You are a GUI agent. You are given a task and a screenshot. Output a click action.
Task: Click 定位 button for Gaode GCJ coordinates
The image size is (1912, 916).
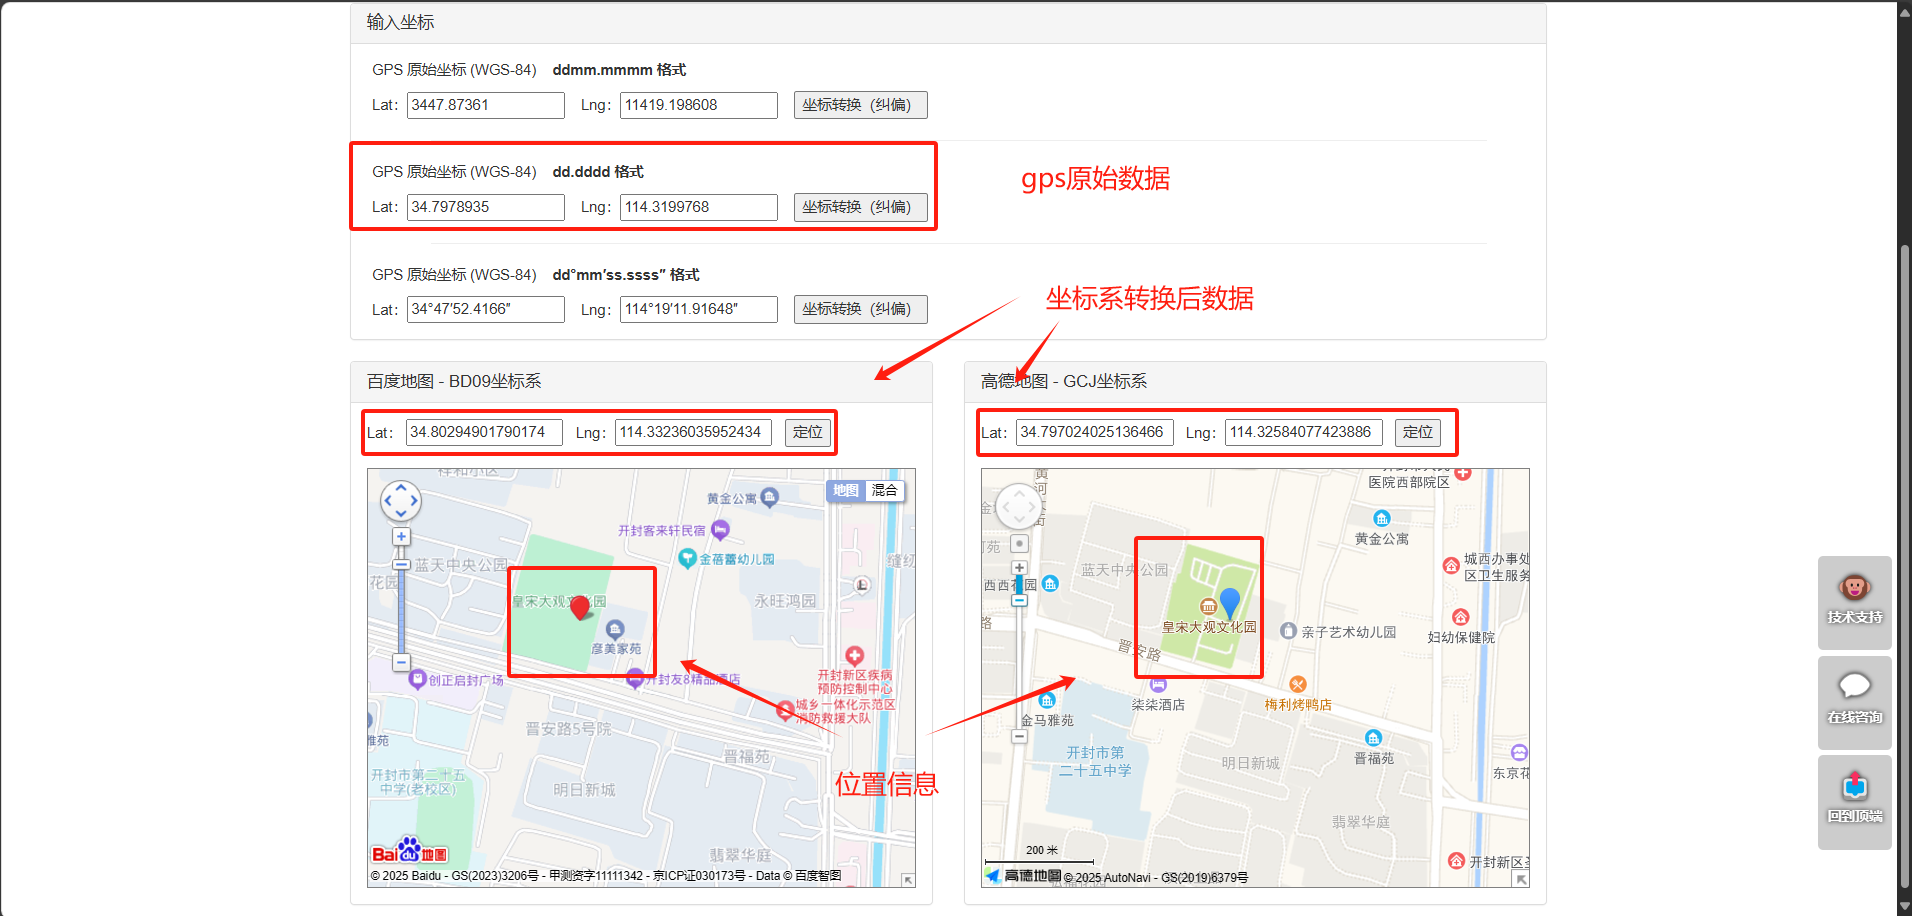coord(1418,432)
